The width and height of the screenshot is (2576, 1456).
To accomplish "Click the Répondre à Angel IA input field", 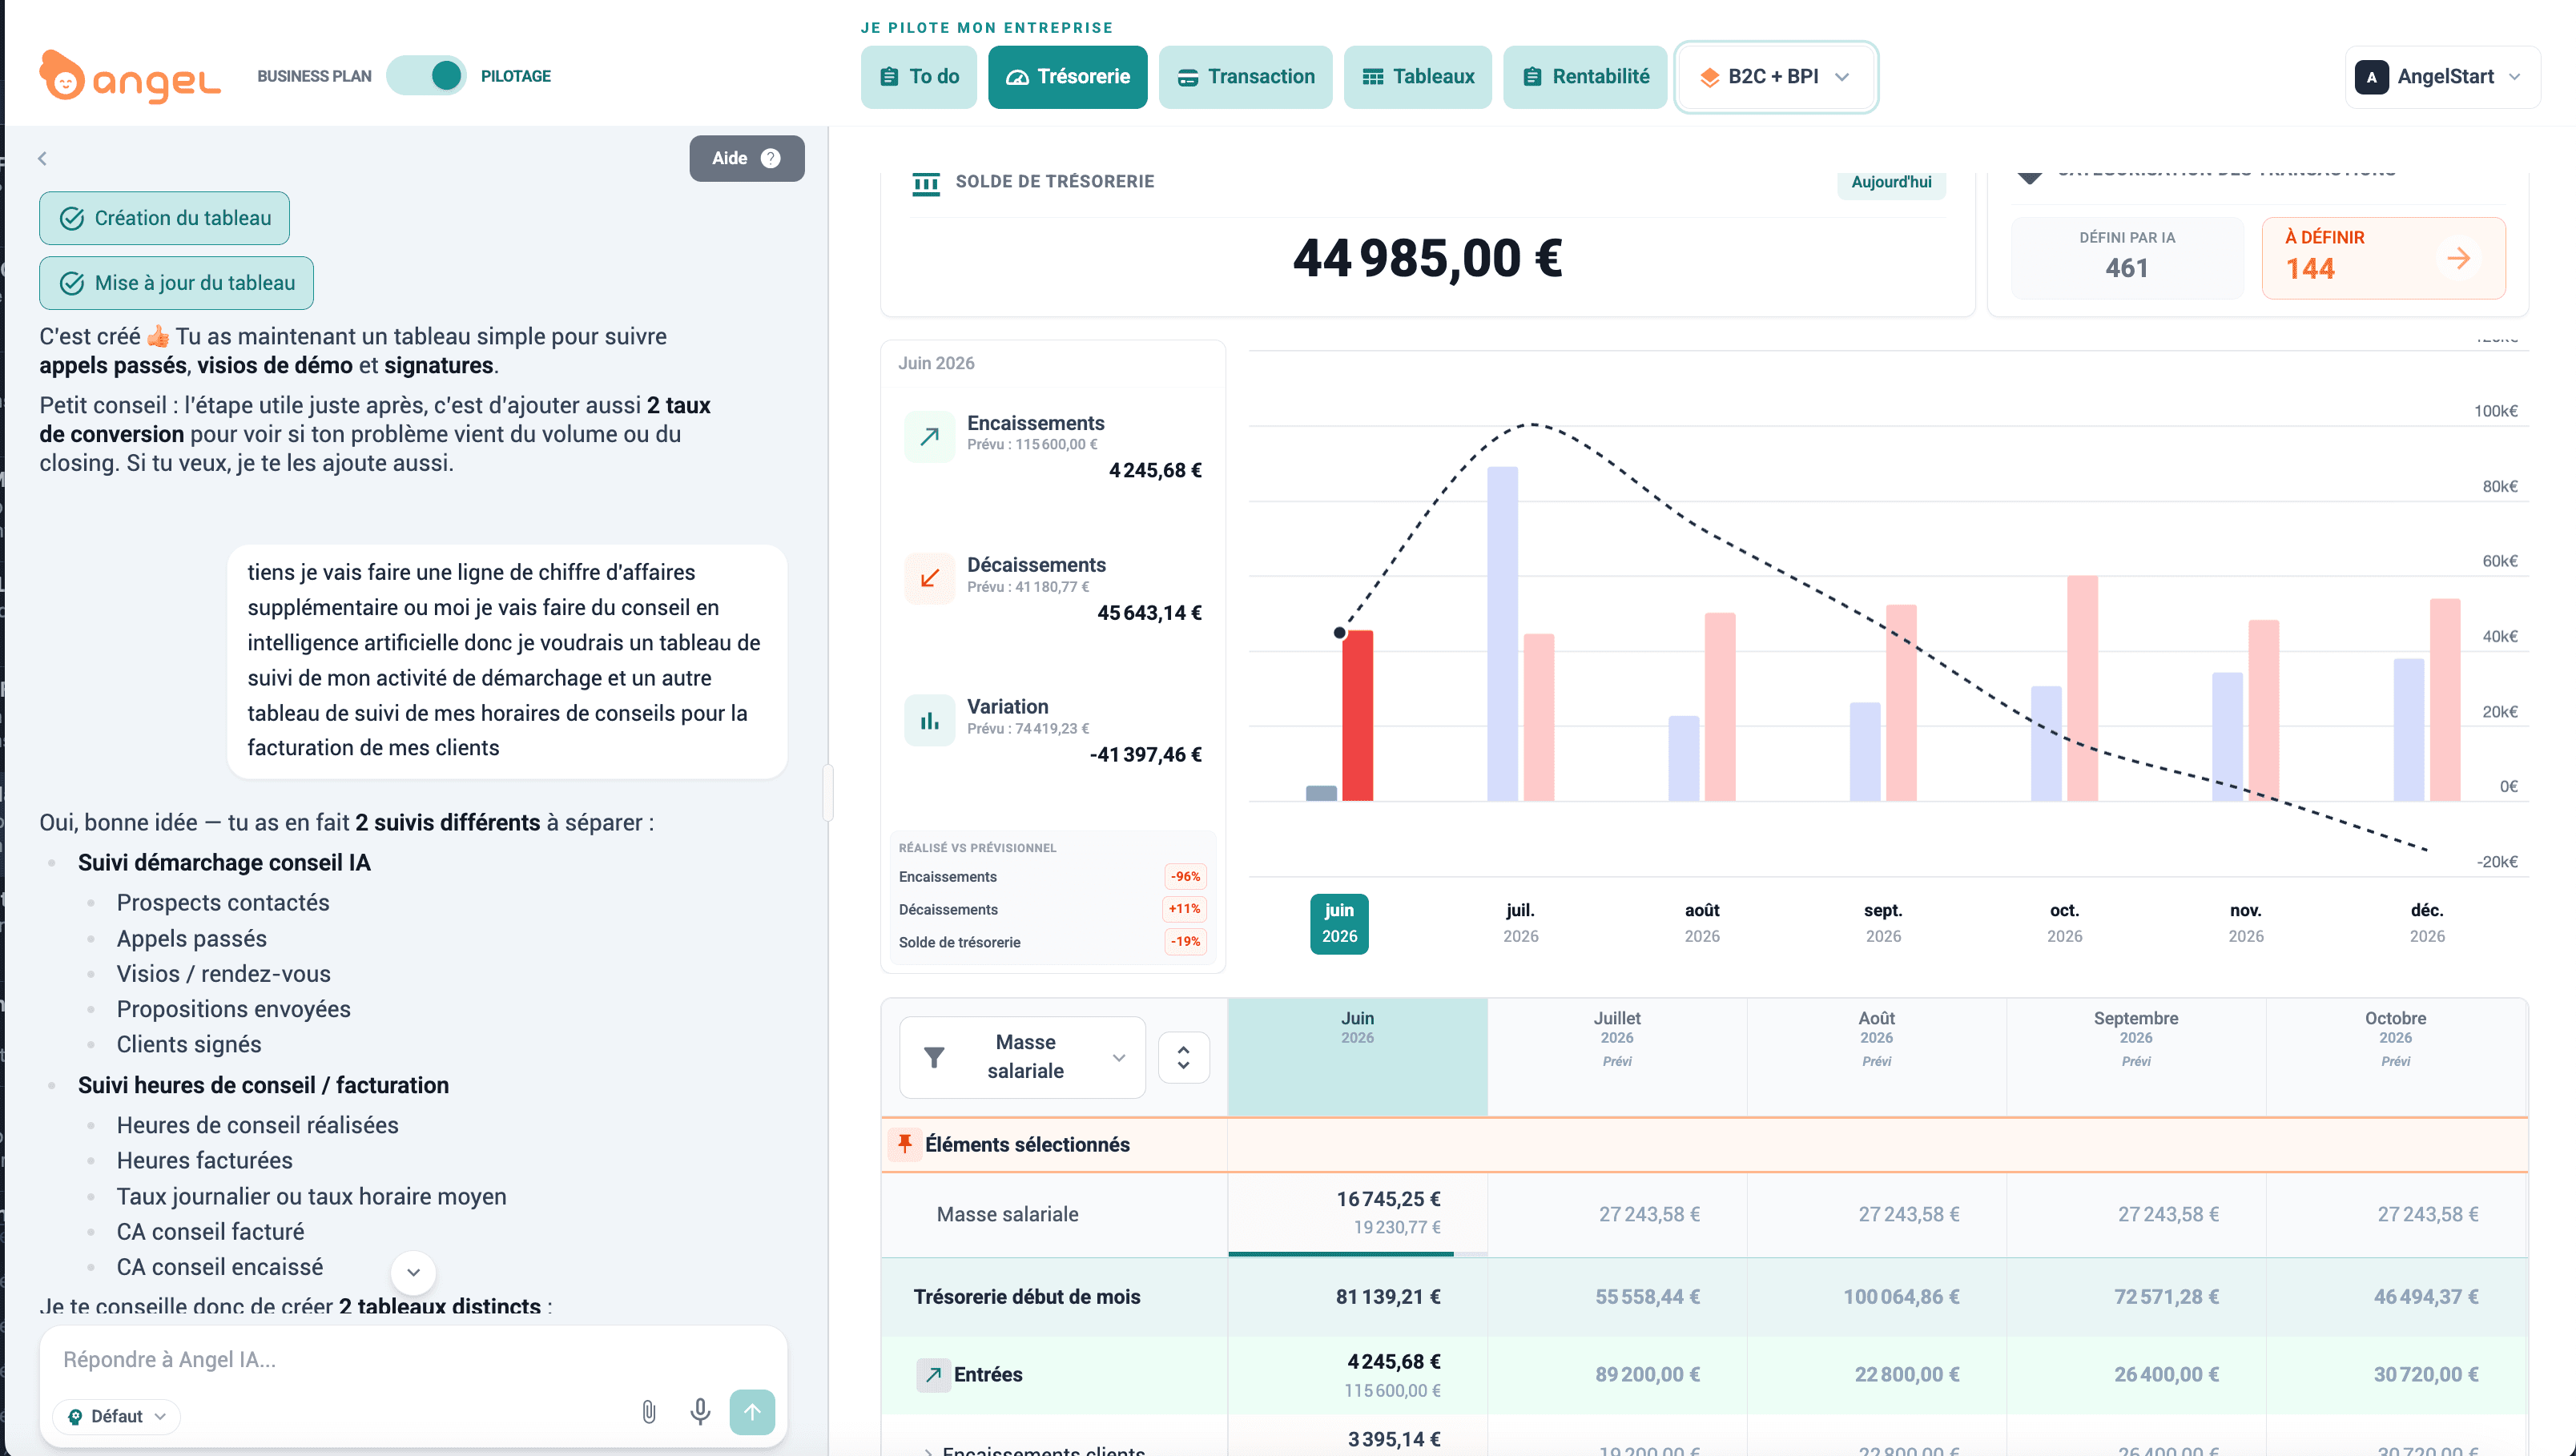I will coord(413,1359).
